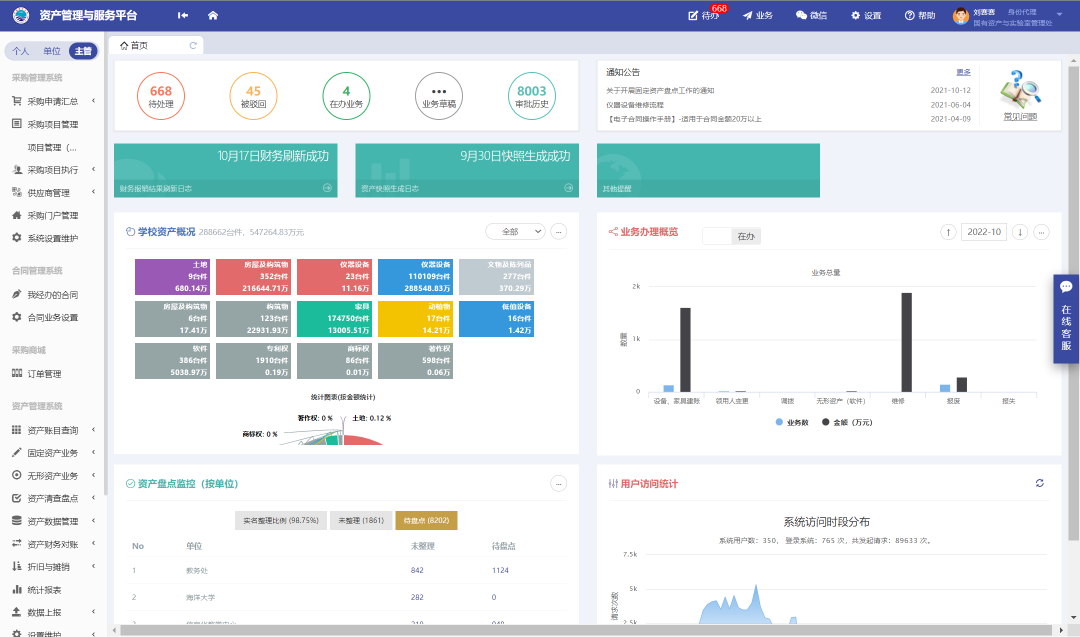Image resolution: width=1080 pixels, height=637 pixels.
Task: Open the notice 关于开展固定资产盘点工作的通知
Action: [x=660, y=91]
